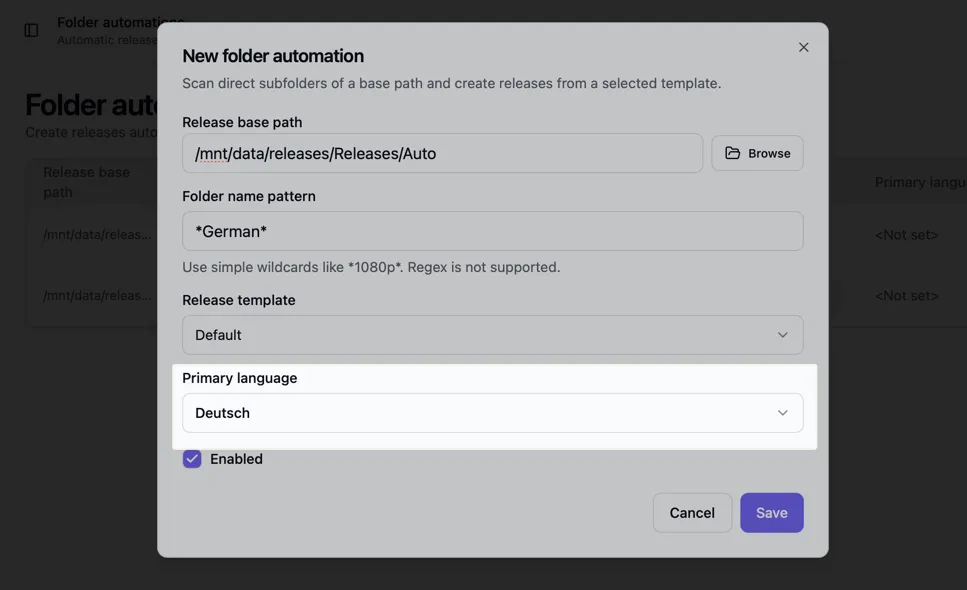The width and height of the screenshot is (967, 590).
Task: Click second row <Not set> language cell
Action: [907, 296]
